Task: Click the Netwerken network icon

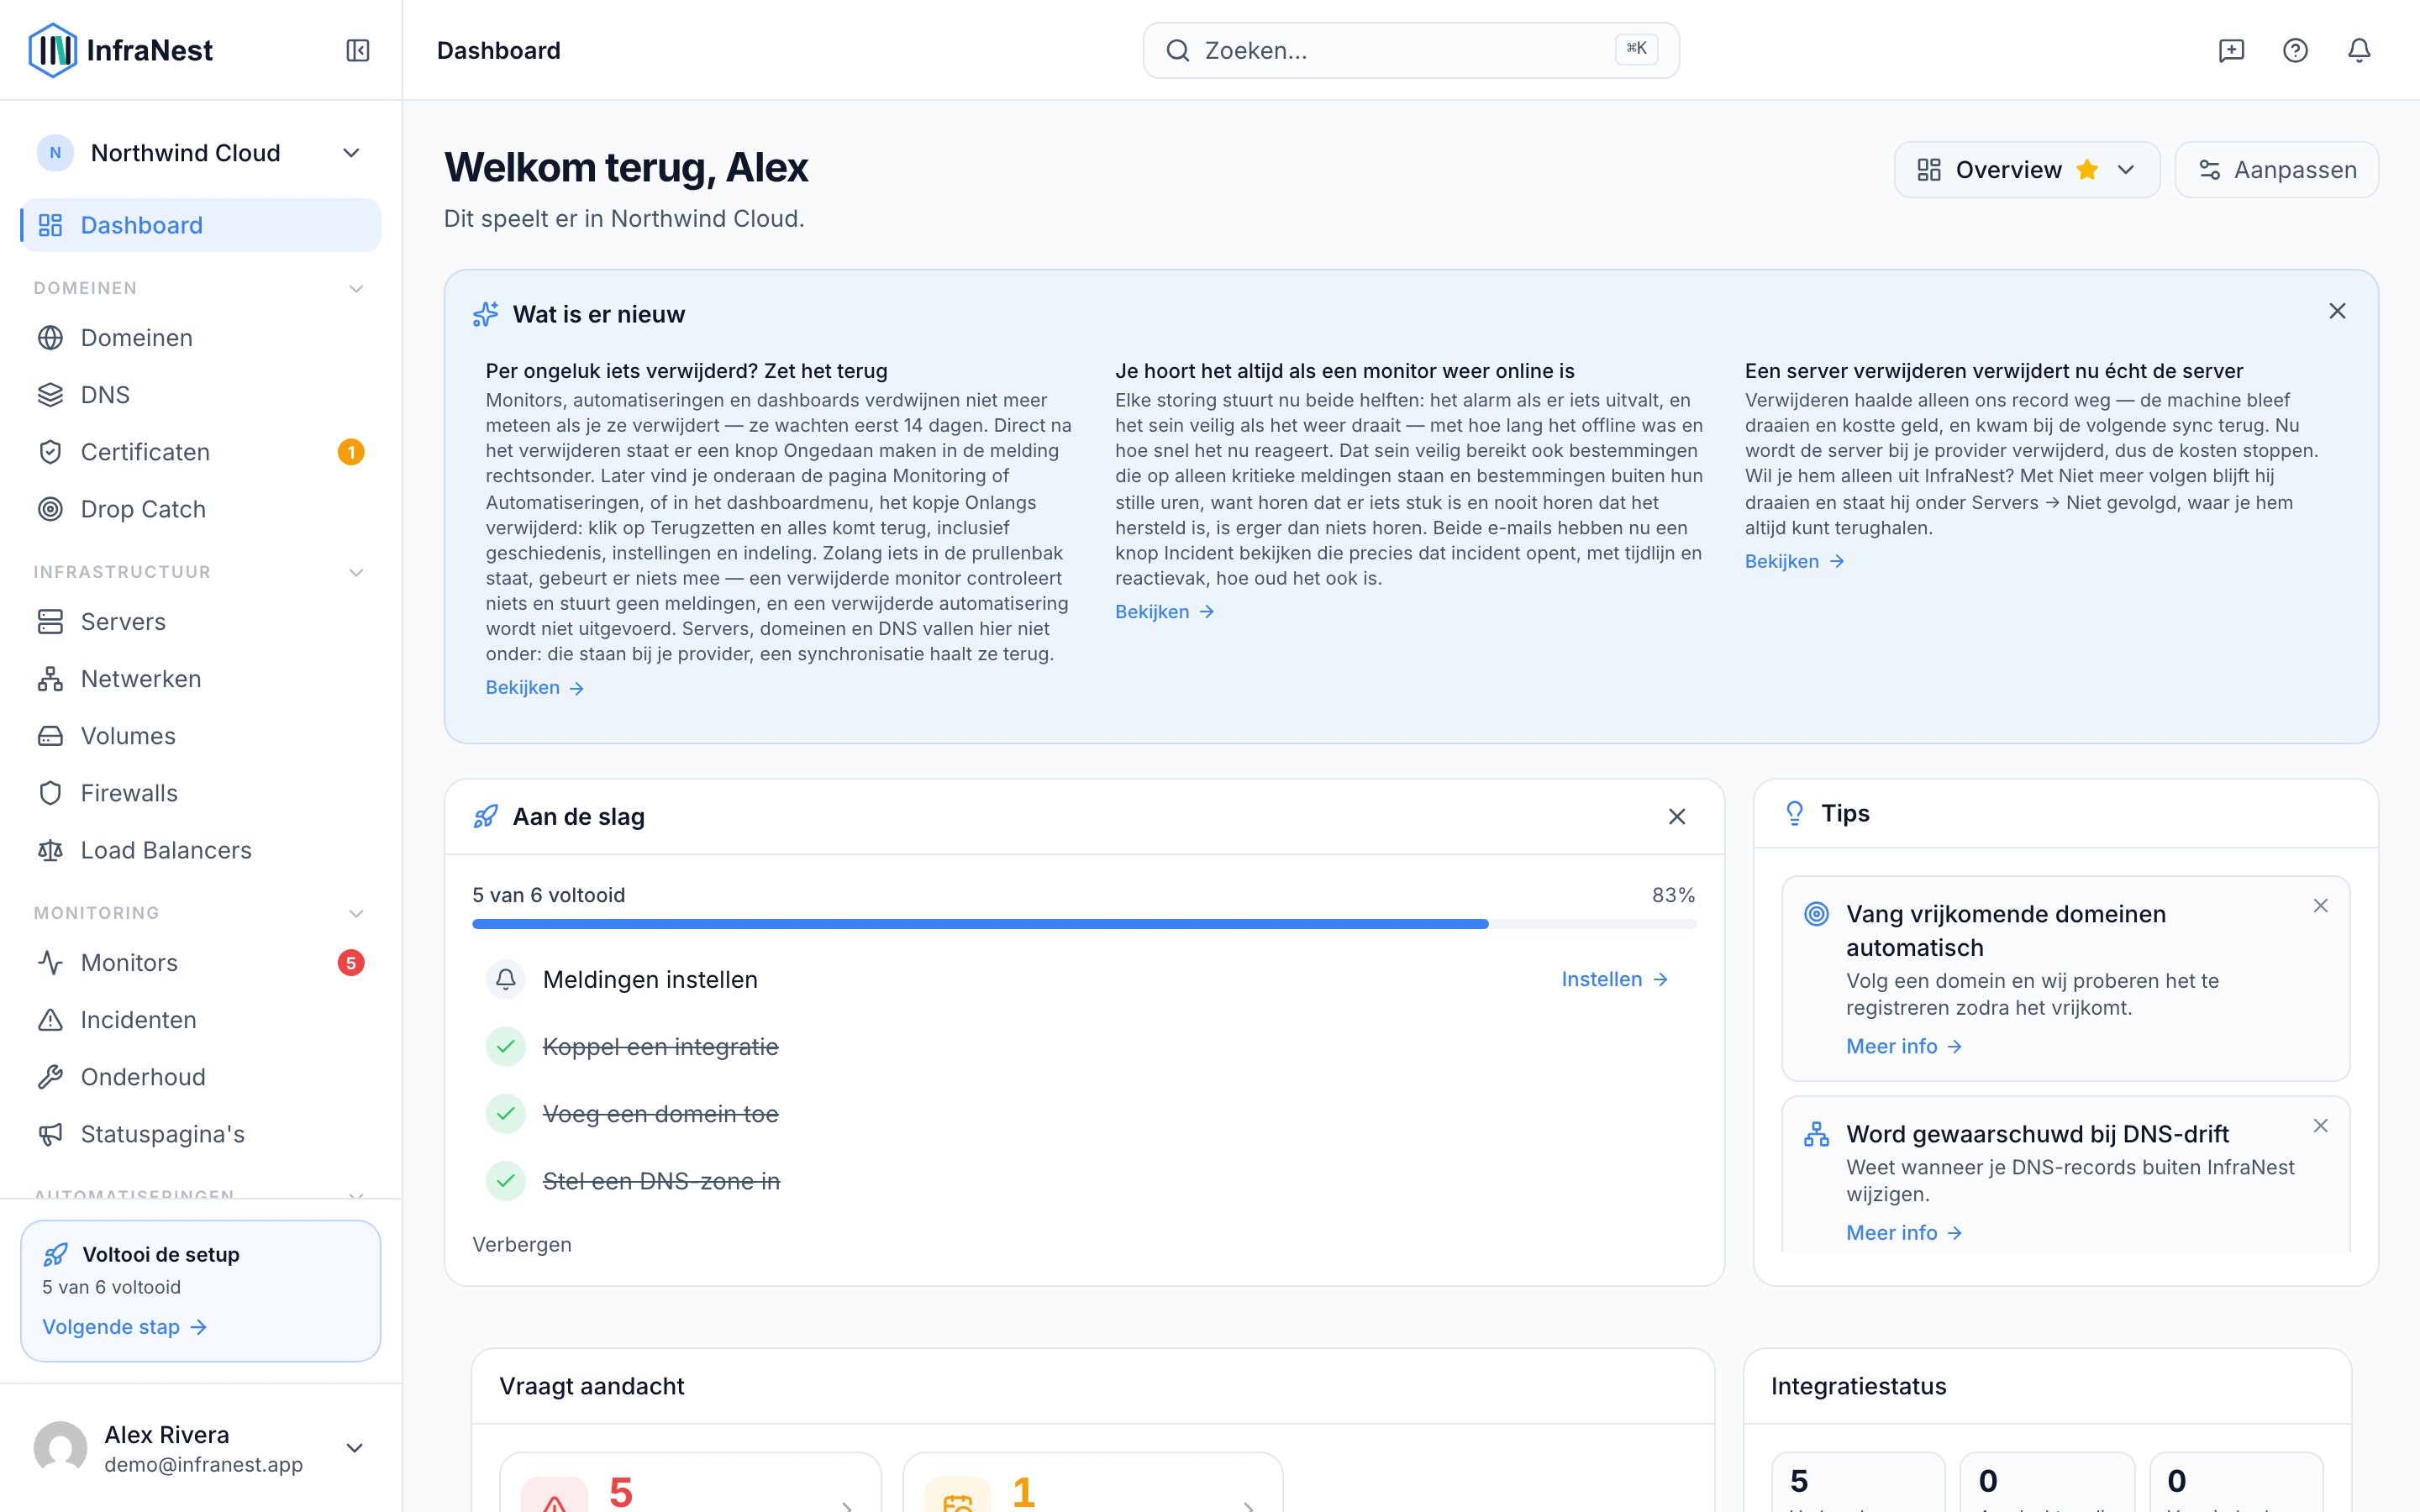Action: click(50, 679)
